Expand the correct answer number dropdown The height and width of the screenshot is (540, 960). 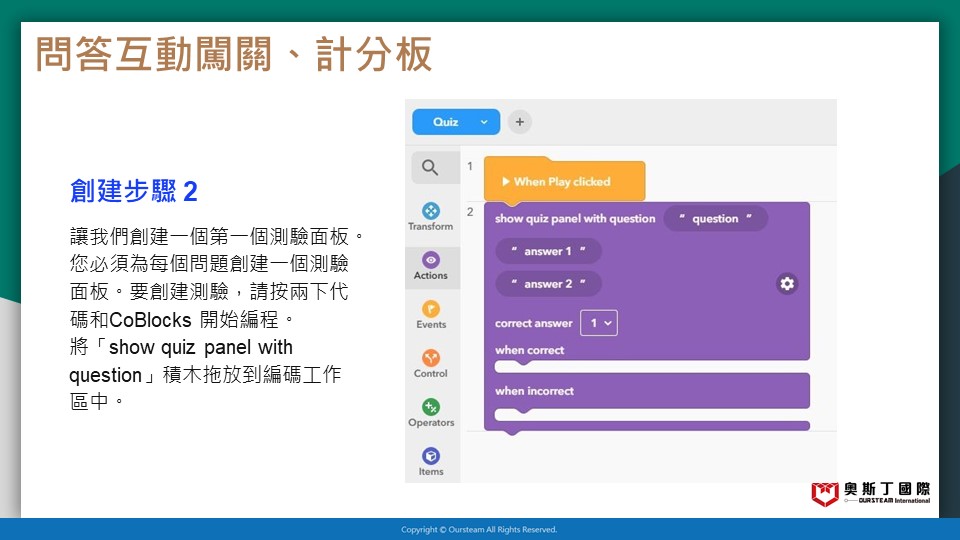click(599, 323)
